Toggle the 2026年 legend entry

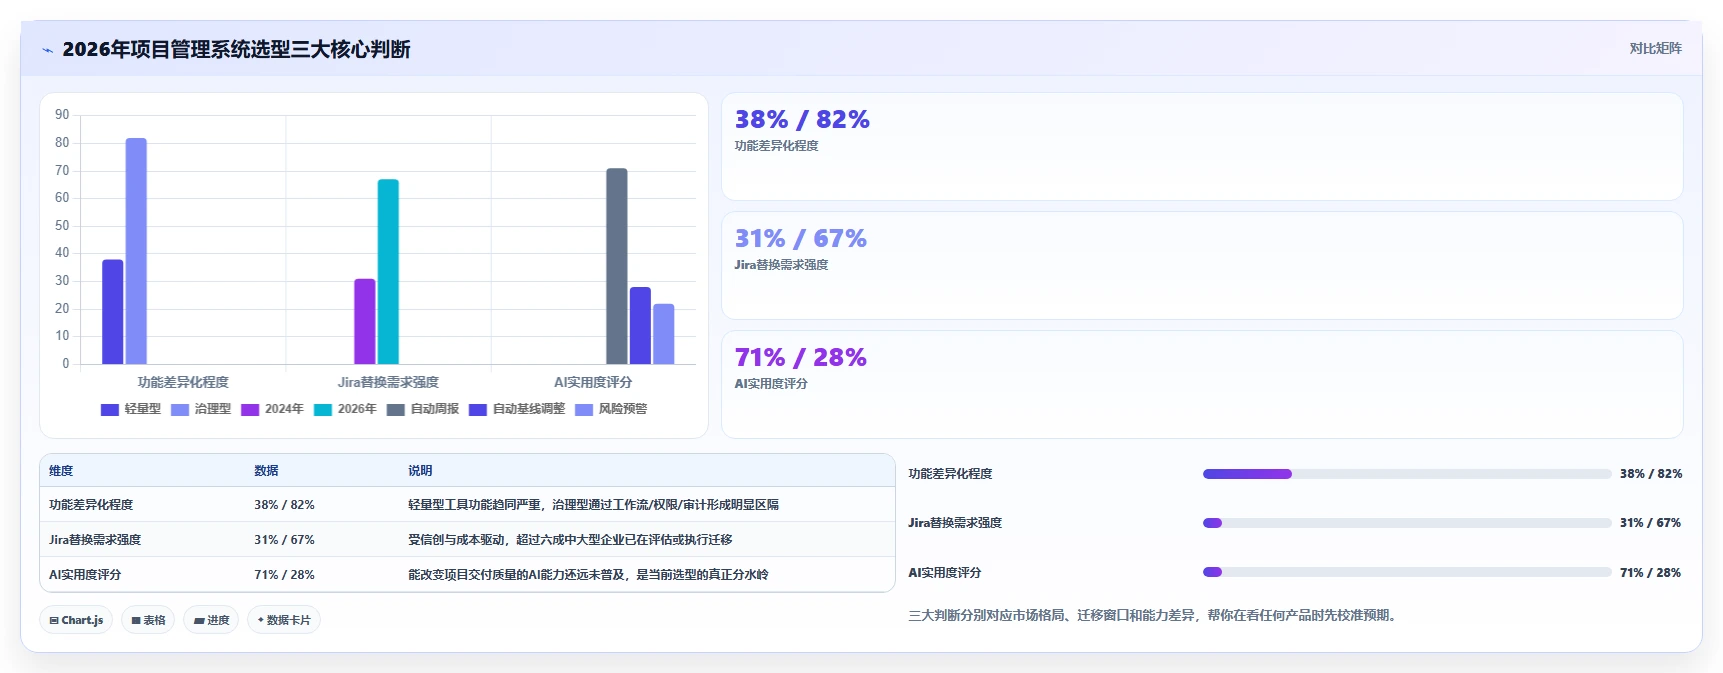point(345,409)
